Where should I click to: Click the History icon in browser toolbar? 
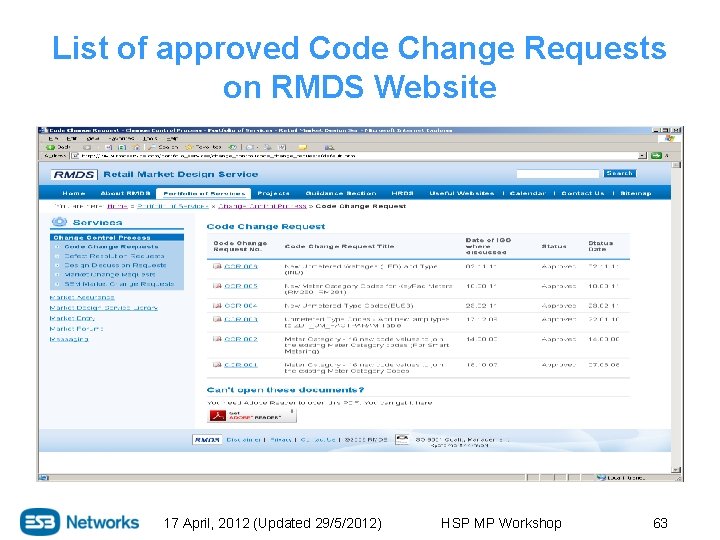coord(233,147)
